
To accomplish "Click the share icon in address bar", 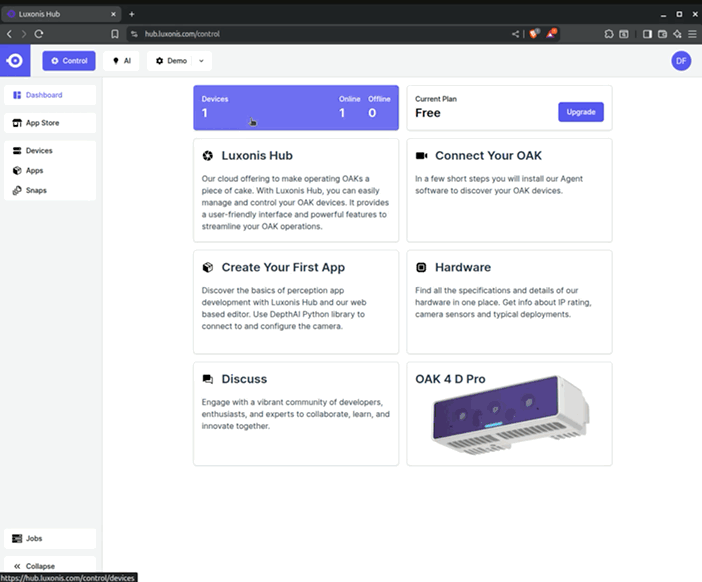I will 515,34.
